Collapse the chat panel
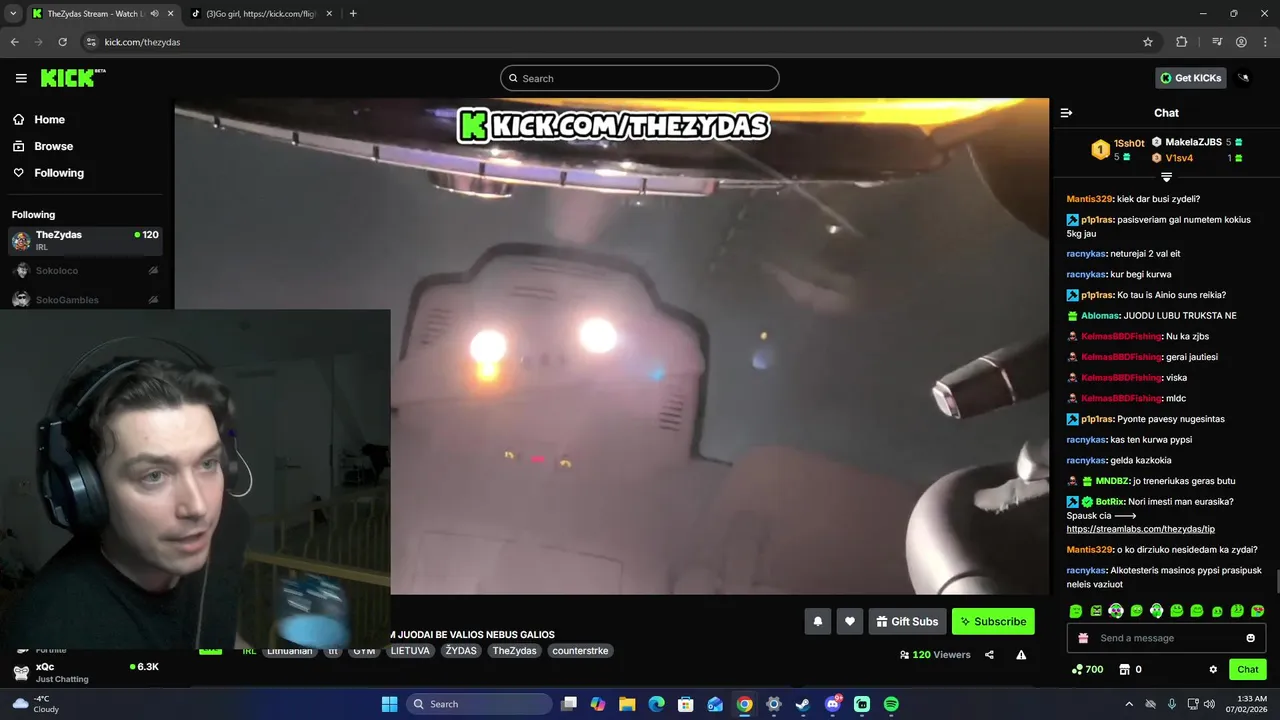 point(1066,113)
